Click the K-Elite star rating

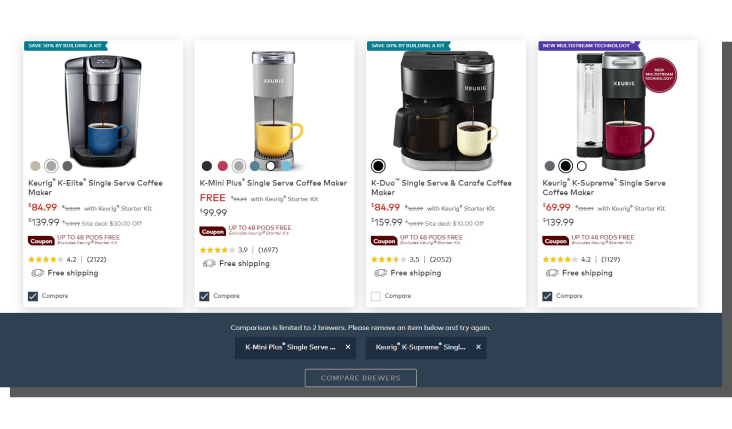tap(46, 260)
